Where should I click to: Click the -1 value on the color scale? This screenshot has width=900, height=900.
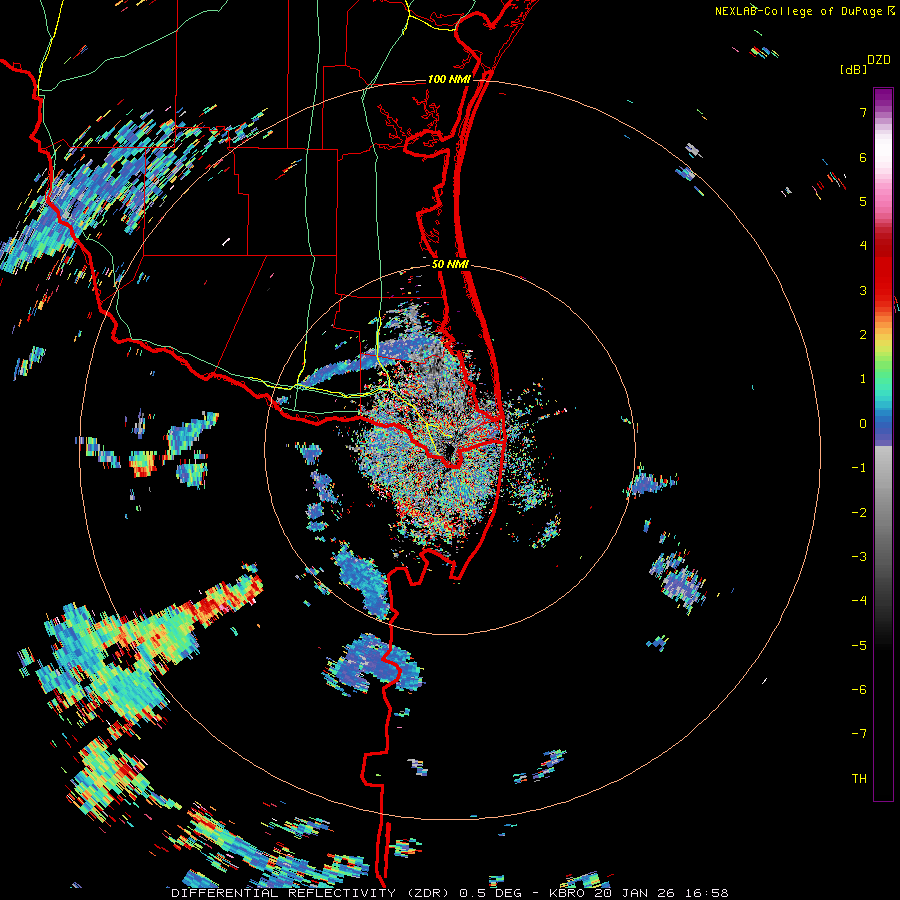pos(859,468)
